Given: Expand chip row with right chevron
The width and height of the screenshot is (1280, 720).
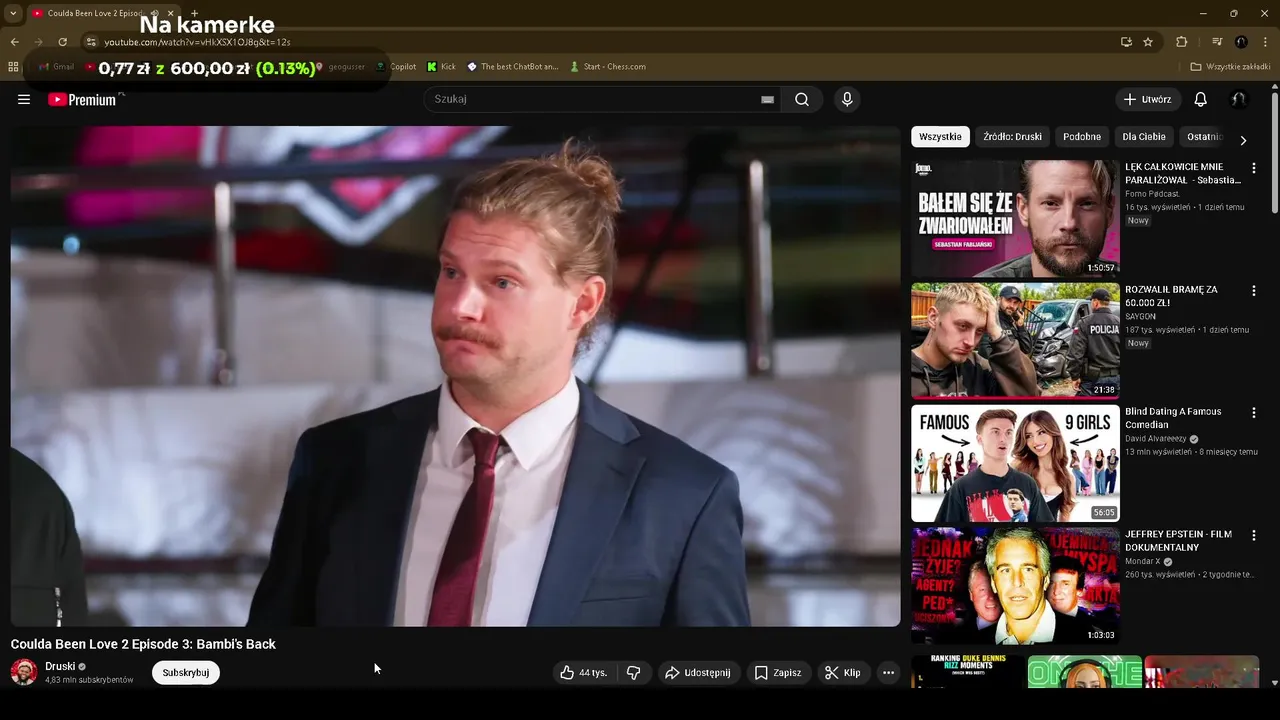Looking at the screenshot, I should tap(1243, 140).
